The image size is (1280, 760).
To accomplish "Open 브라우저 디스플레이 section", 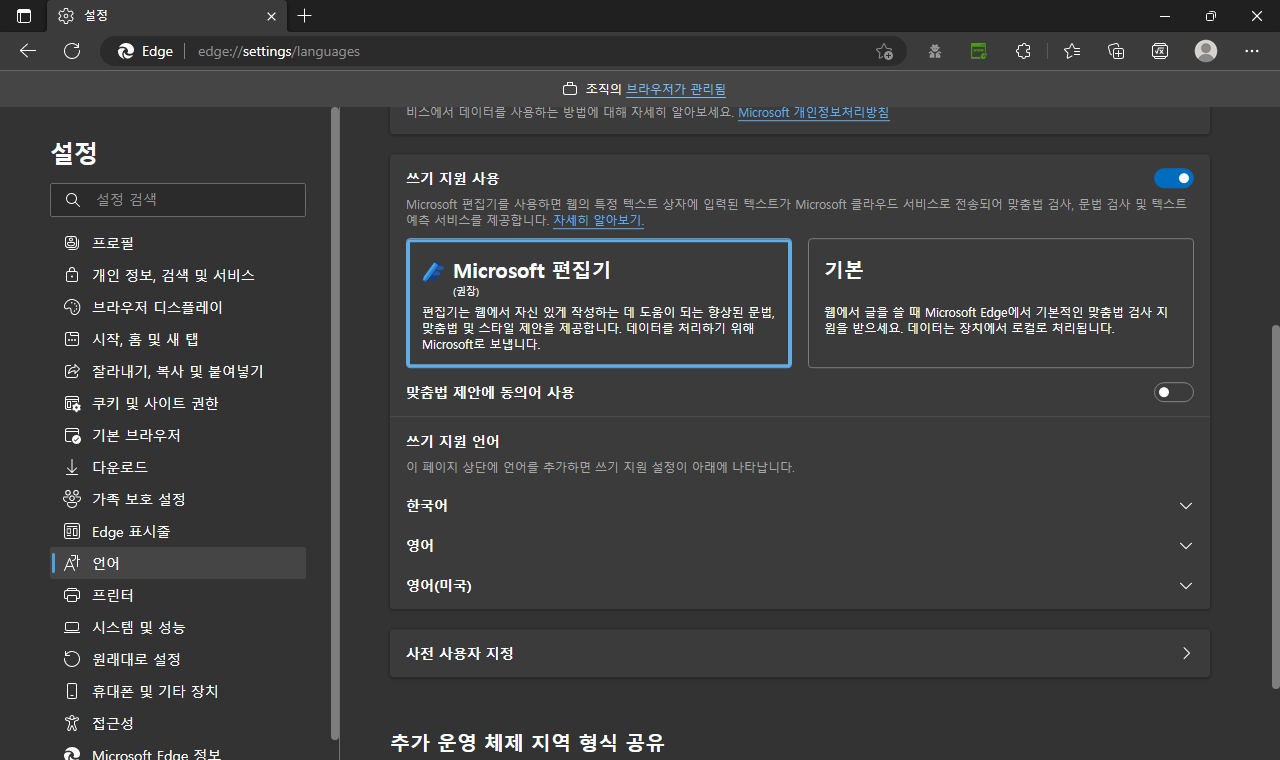I will tap(178, 307).
